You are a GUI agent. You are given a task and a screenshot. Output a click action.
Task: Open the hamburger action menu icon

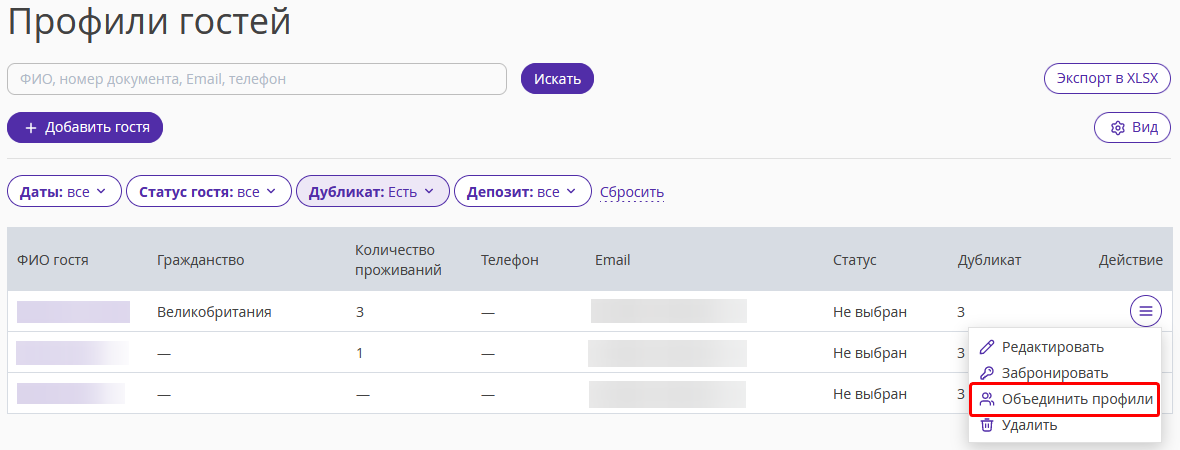click(1145, 311)
